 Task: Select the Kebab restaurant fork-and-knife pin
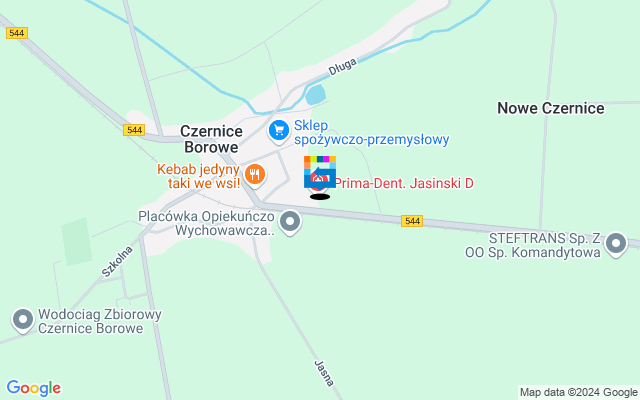pos(255,176)
